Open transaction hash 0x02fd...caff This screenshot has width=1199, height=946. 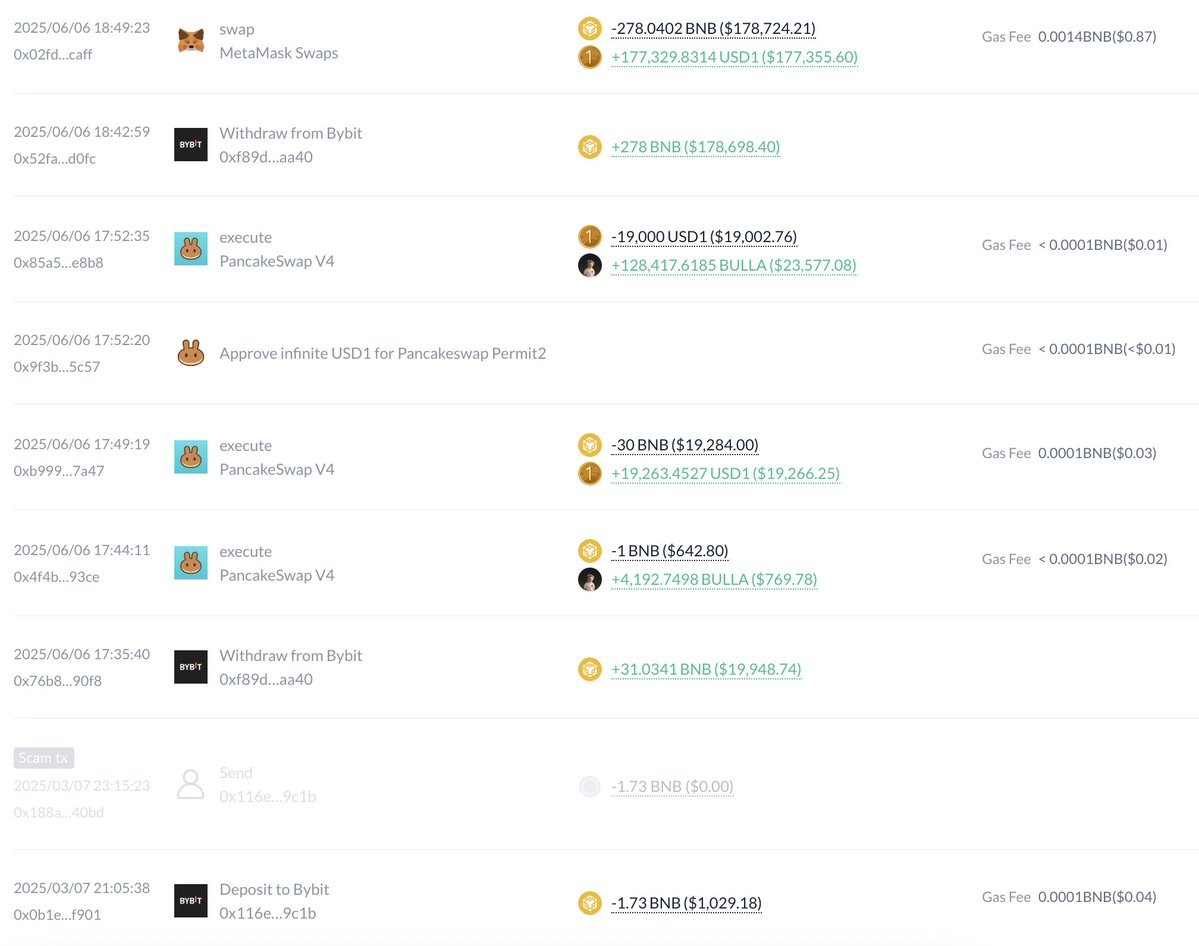(53, 54)
